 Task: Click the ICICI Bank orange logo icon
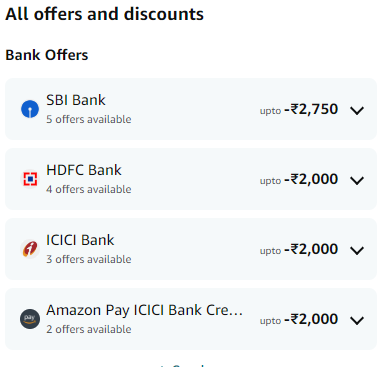click(30, 249)
